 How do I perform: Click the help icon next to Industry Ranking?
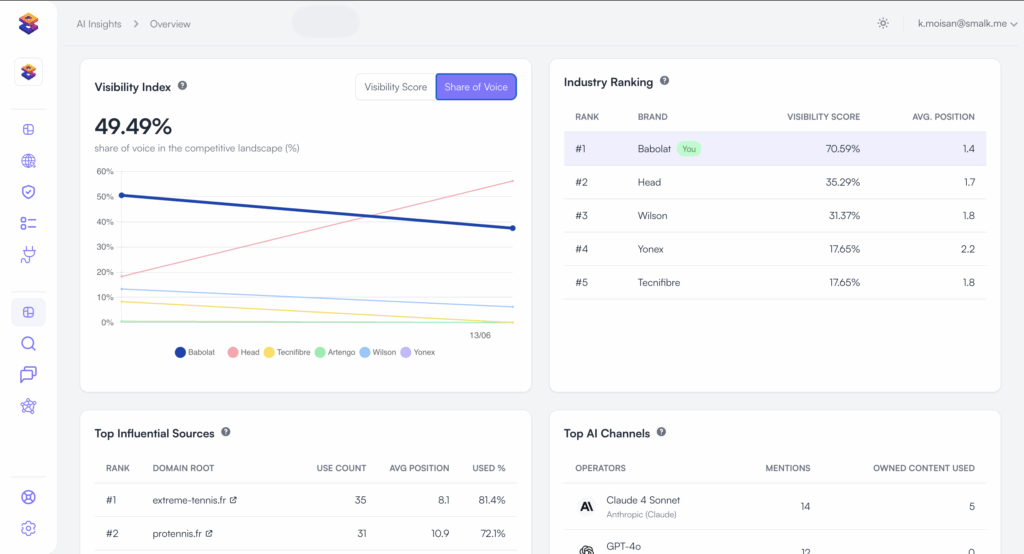point(664,80)
